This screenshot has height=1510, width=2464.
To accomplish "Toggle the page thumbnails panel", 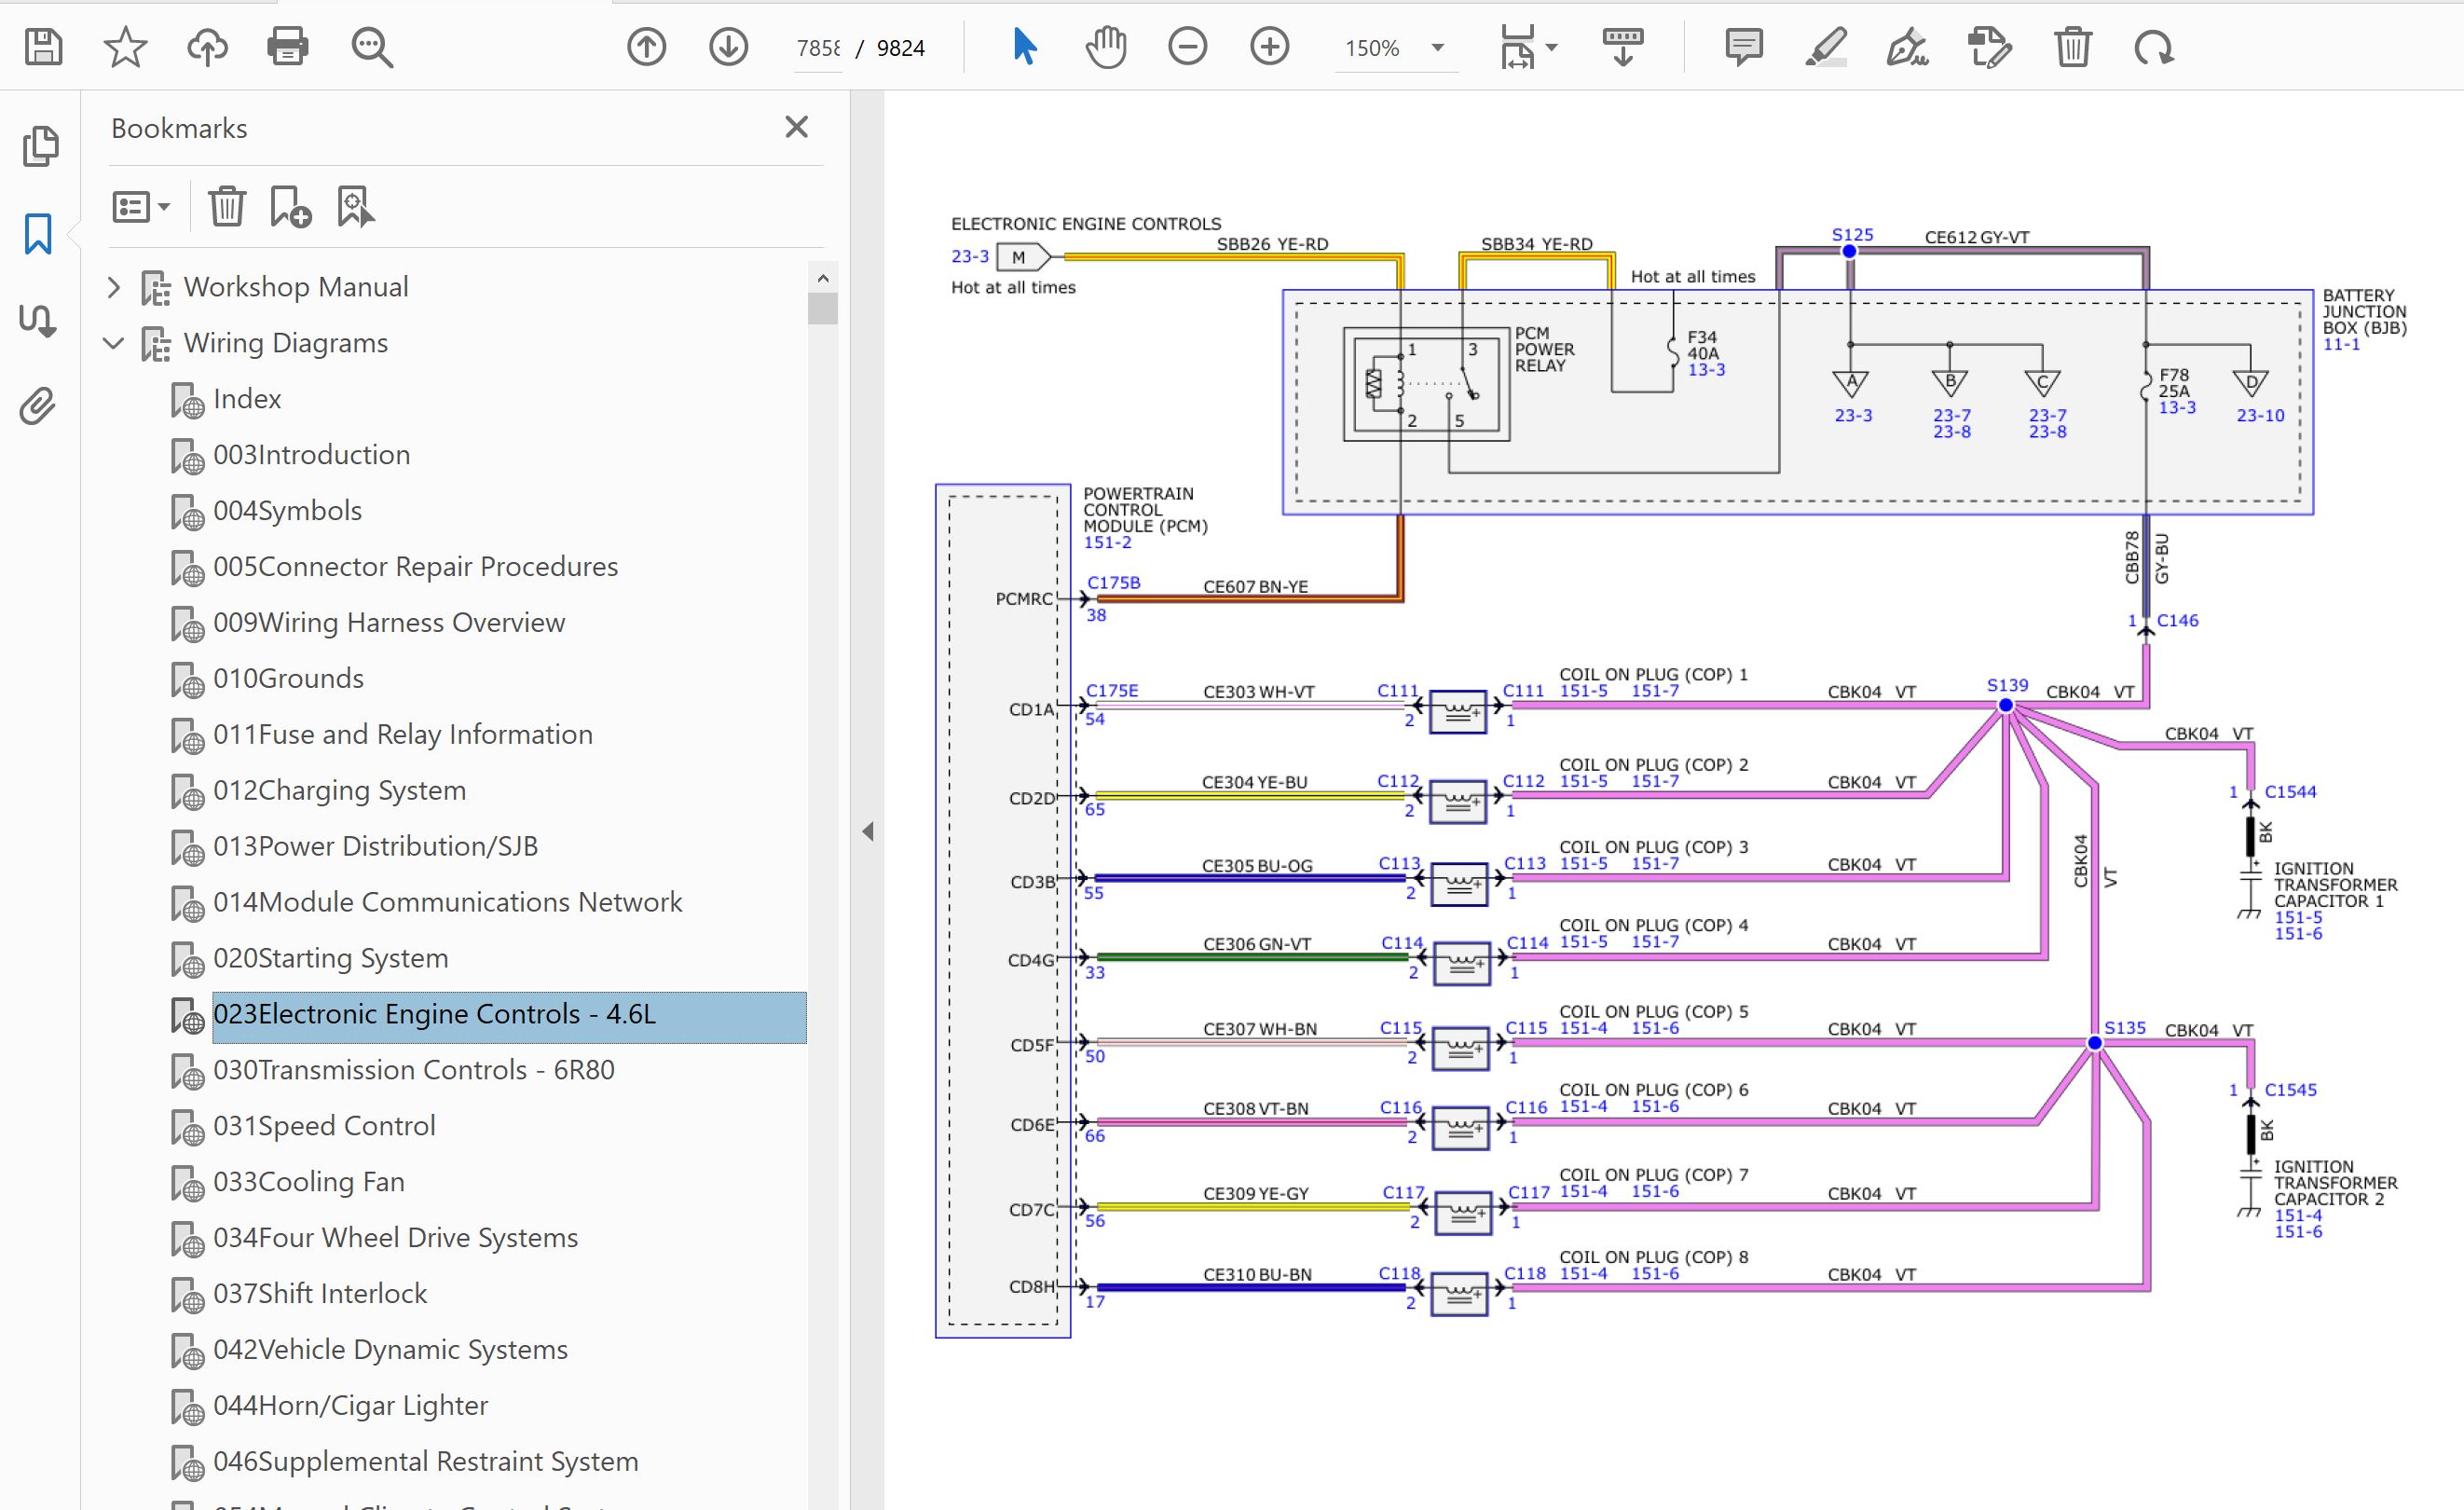I will tap(40, 146).
